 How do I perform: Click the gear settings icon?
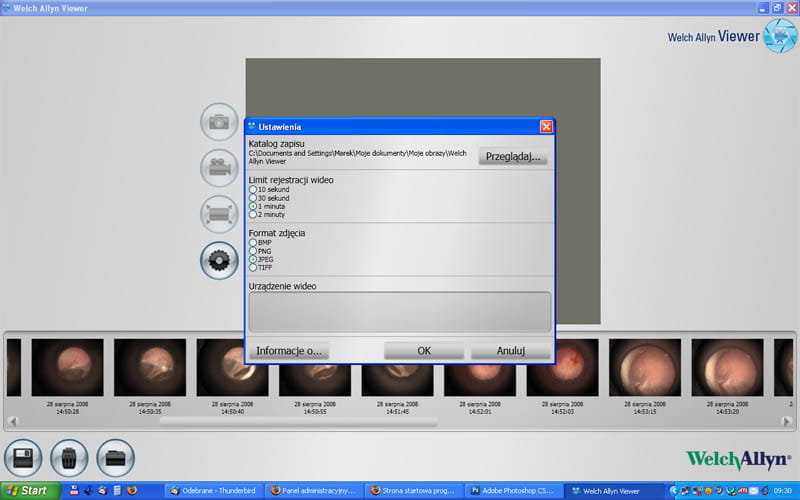219,261
